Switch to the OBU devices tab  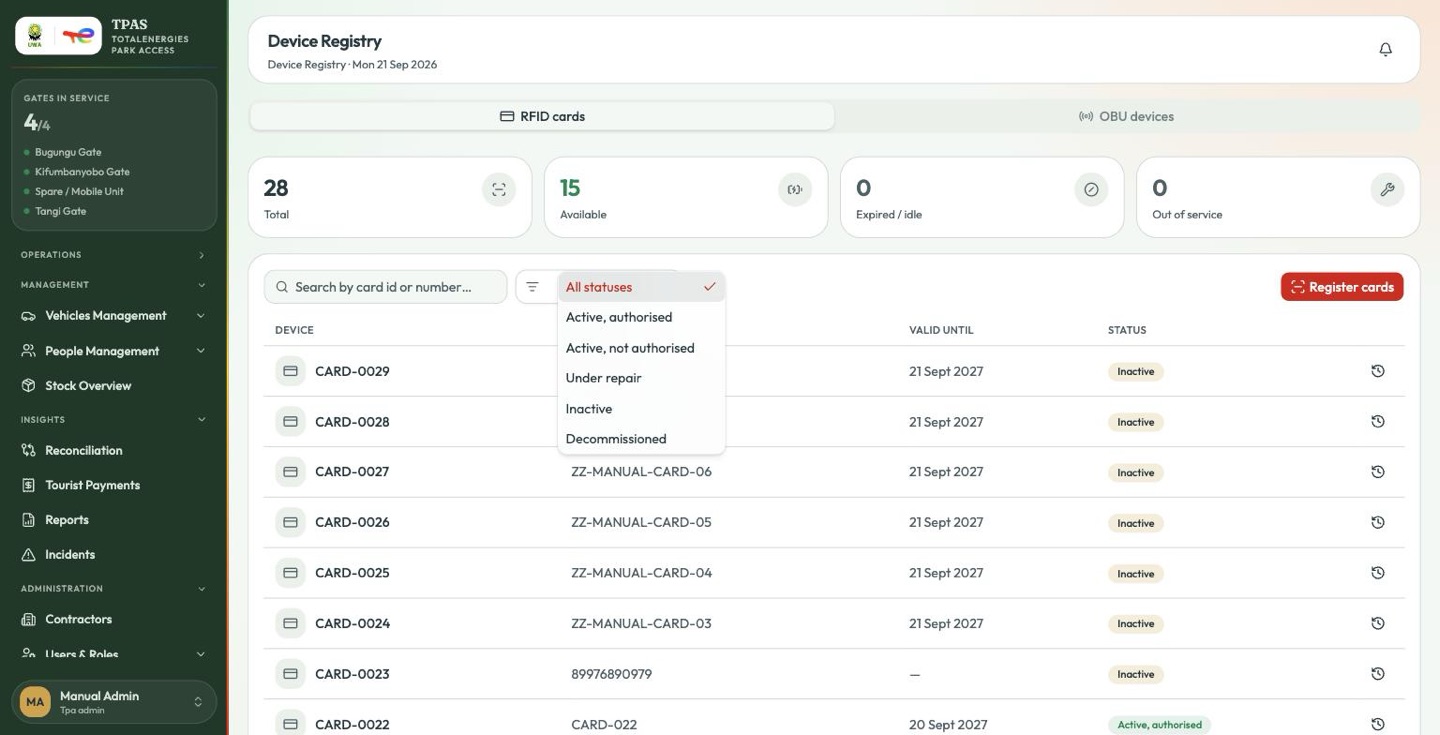point(1126,116)
